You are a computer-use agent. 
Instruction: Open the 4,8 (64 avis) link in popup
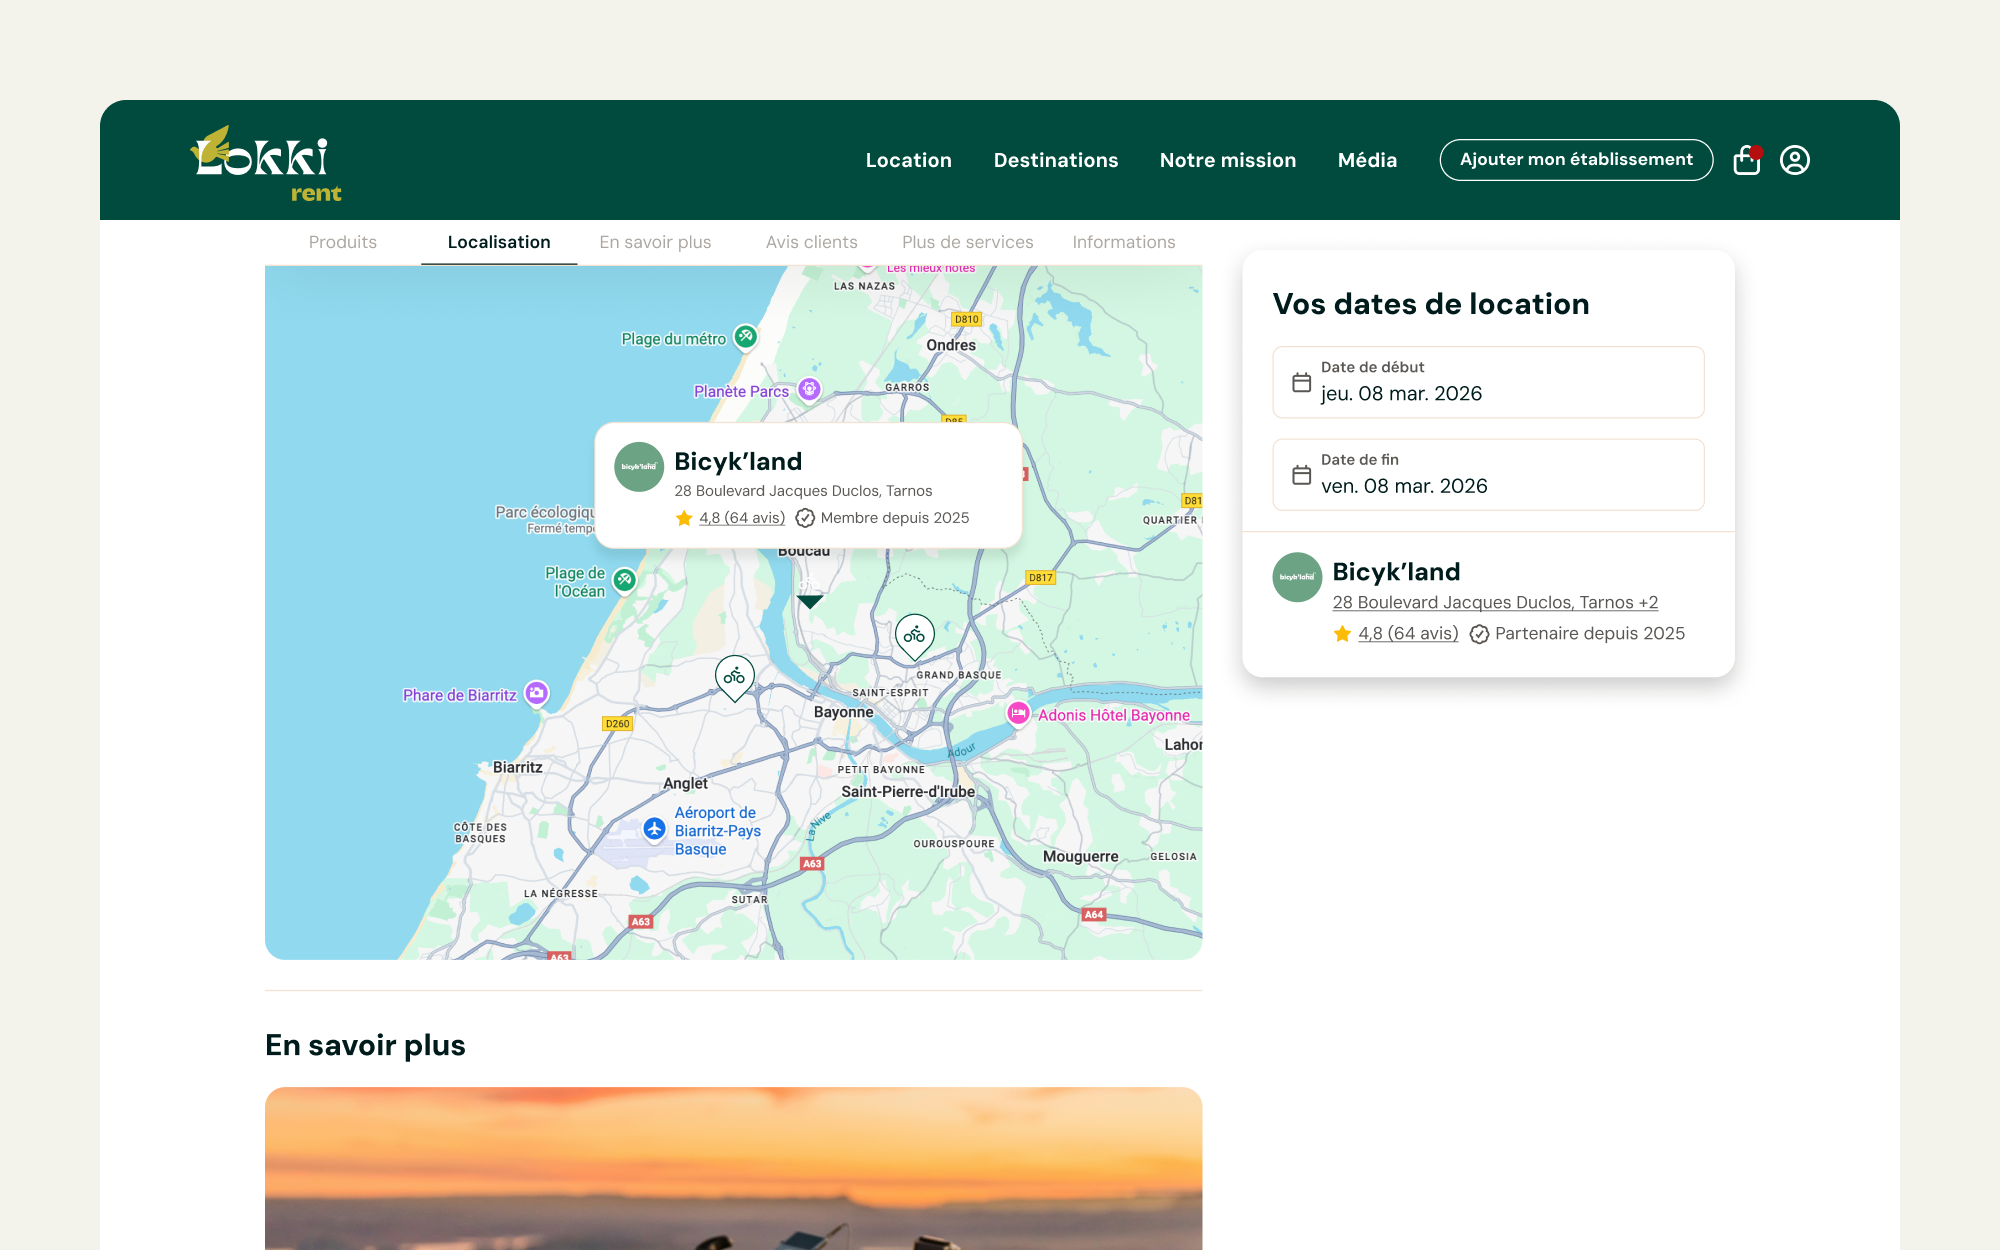[742, 518]
